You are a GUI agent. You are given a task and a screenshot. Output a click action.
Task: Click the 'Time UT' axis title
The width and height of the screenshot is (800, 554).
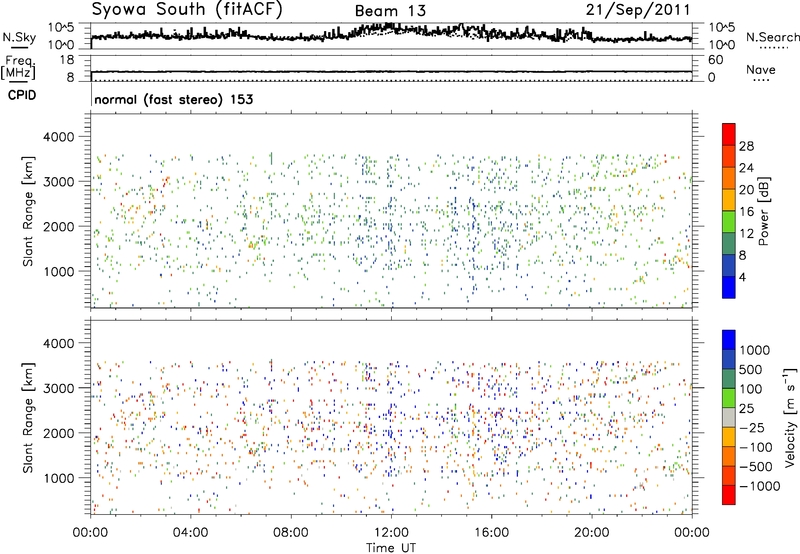click(x=391, y=547)
